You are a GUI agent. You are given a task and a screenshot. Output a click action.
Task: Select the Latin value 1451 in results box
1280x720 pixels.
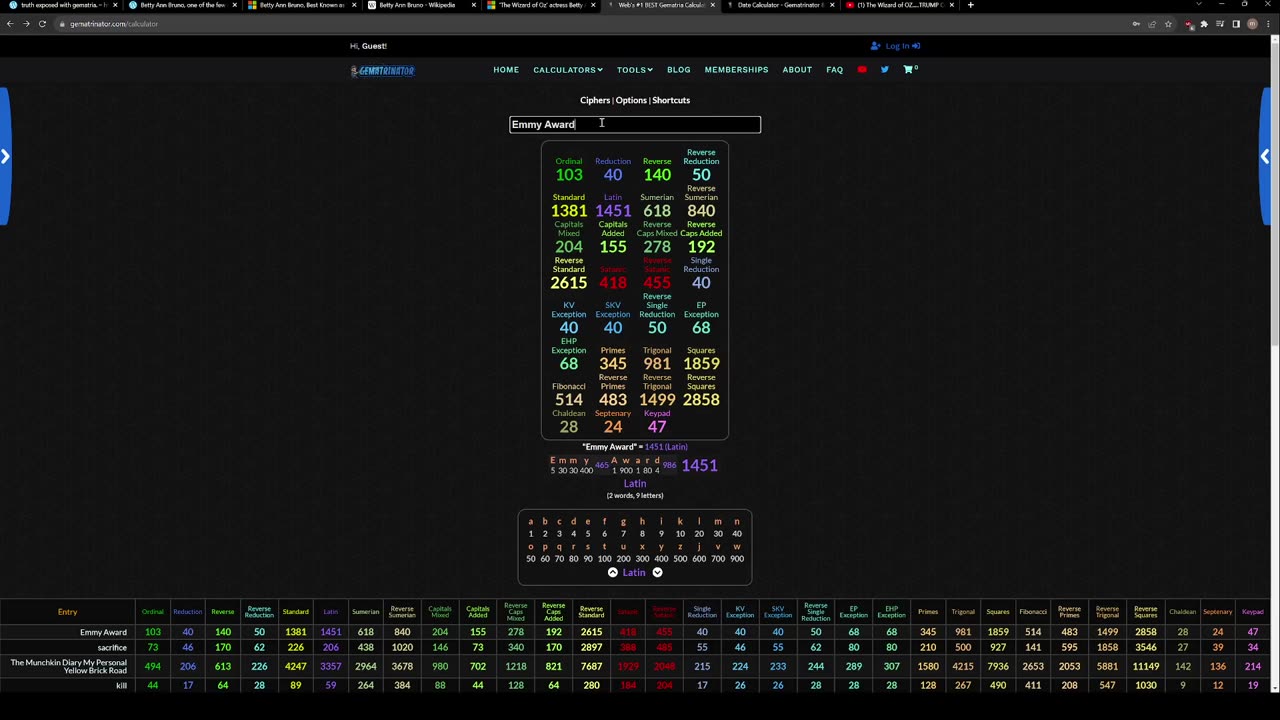[x=613, y=211]
